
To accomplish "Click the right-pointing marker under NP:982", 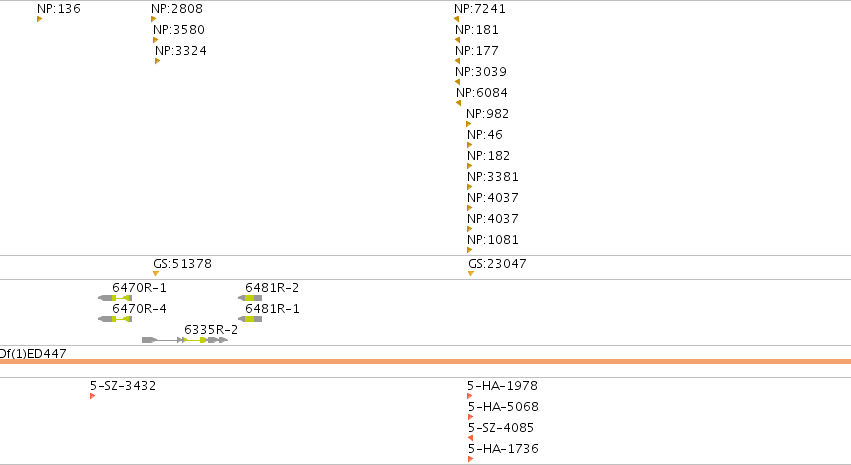I will tap(469, 124).
